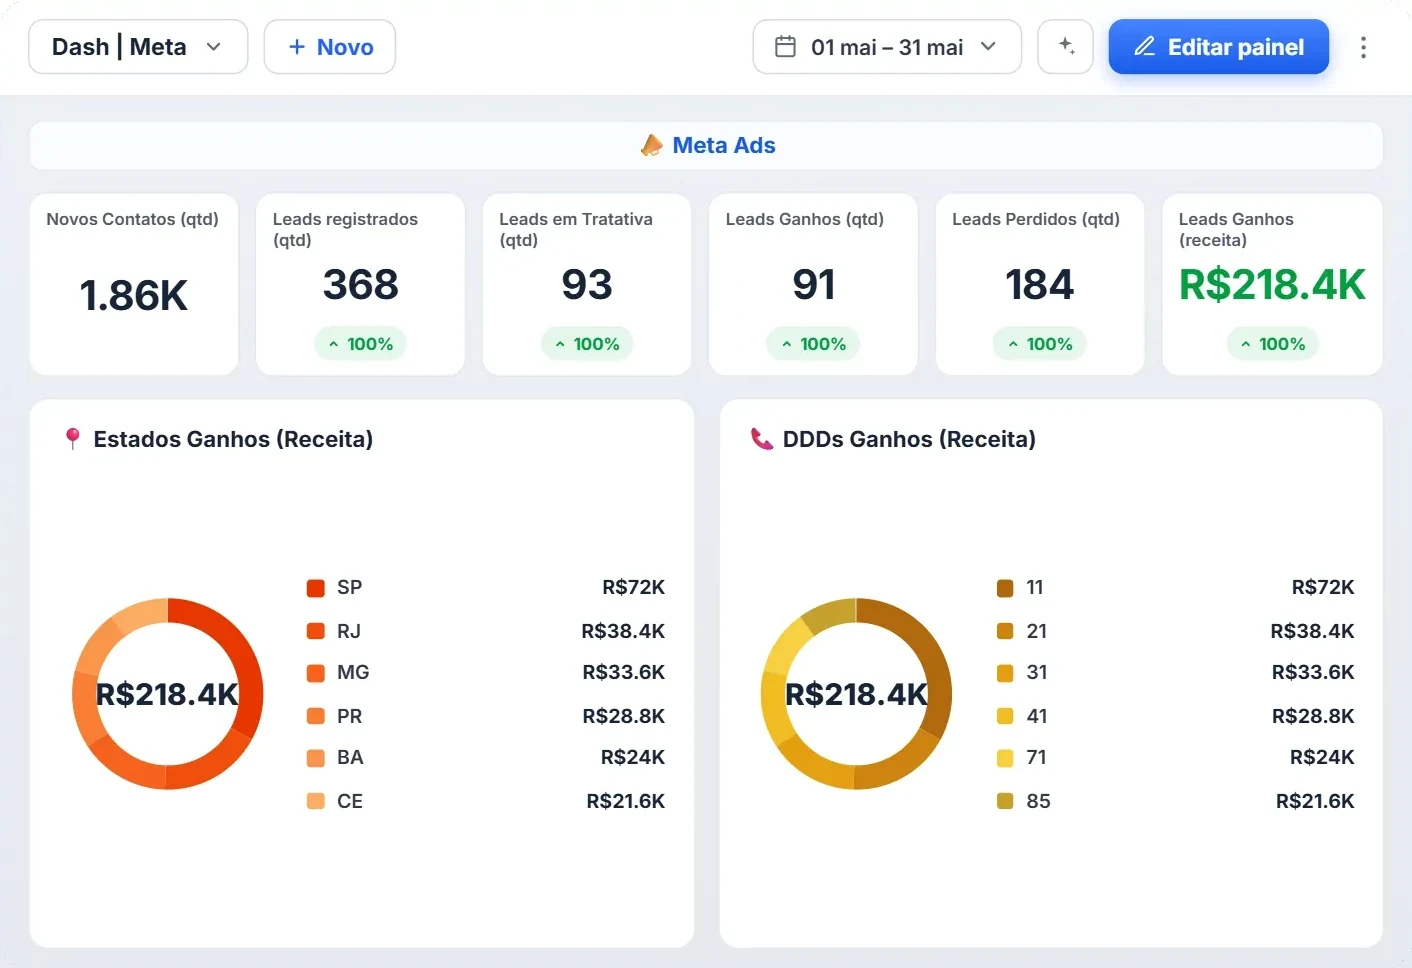Click the pencil icon on Editar painel
Viewport: 1412px width, 968px height.
click(1145, 47)
